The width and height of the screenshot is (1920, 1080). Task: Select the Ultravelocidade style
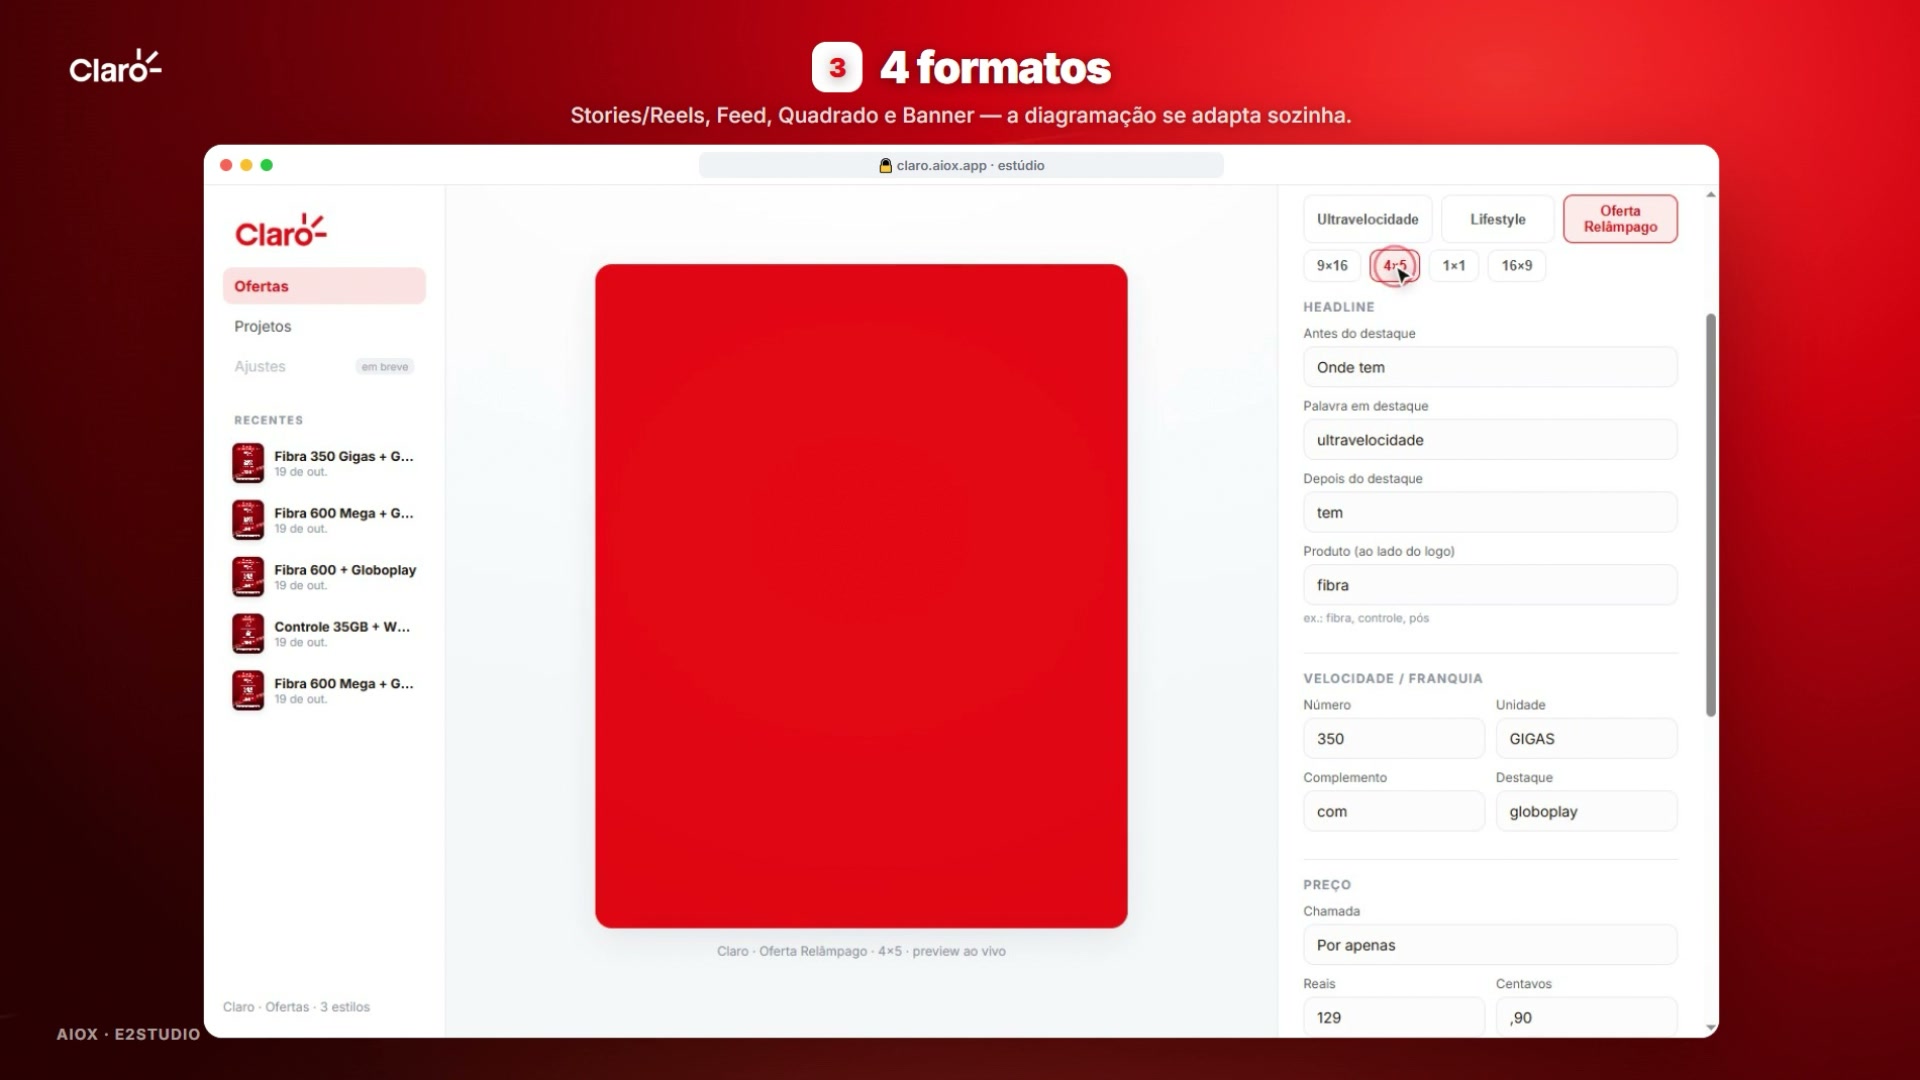point(1367,219)
